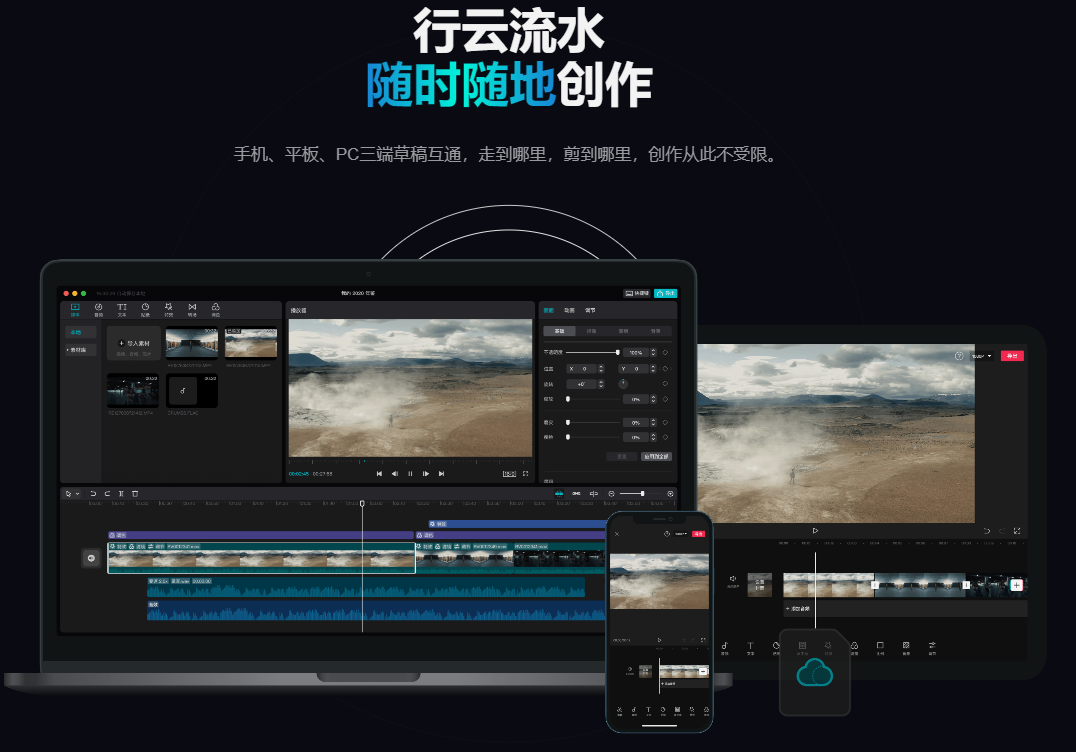Adjust the timeline zoom slider
The width and height of the screenshot is (1076, 752).
(x=641, y=493)
